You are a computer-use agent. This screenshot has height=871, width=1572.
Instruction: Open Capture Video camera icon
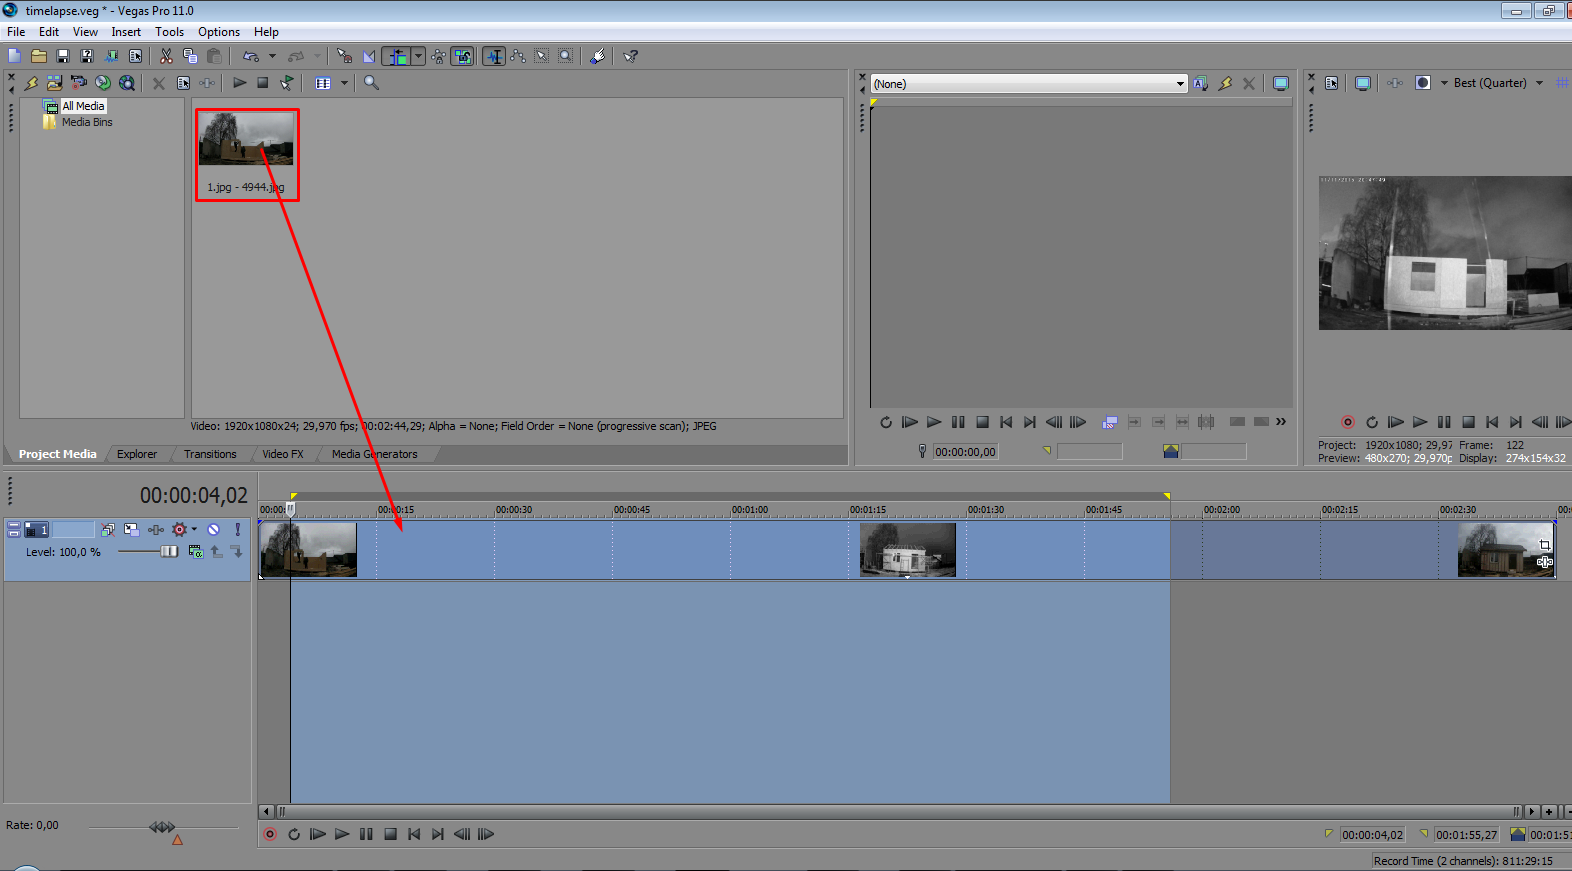pos(78,83)
